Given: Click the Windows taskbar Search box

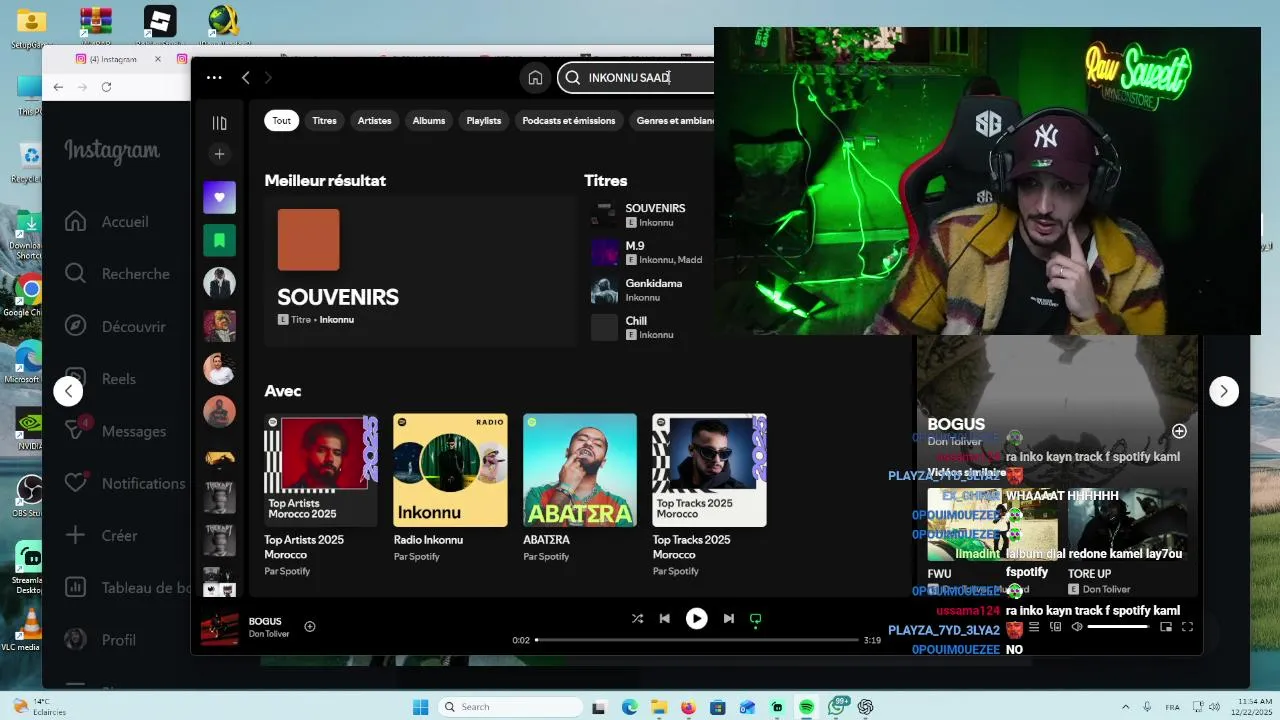Looking at the screenshot, I should click(x=510, y=707).
